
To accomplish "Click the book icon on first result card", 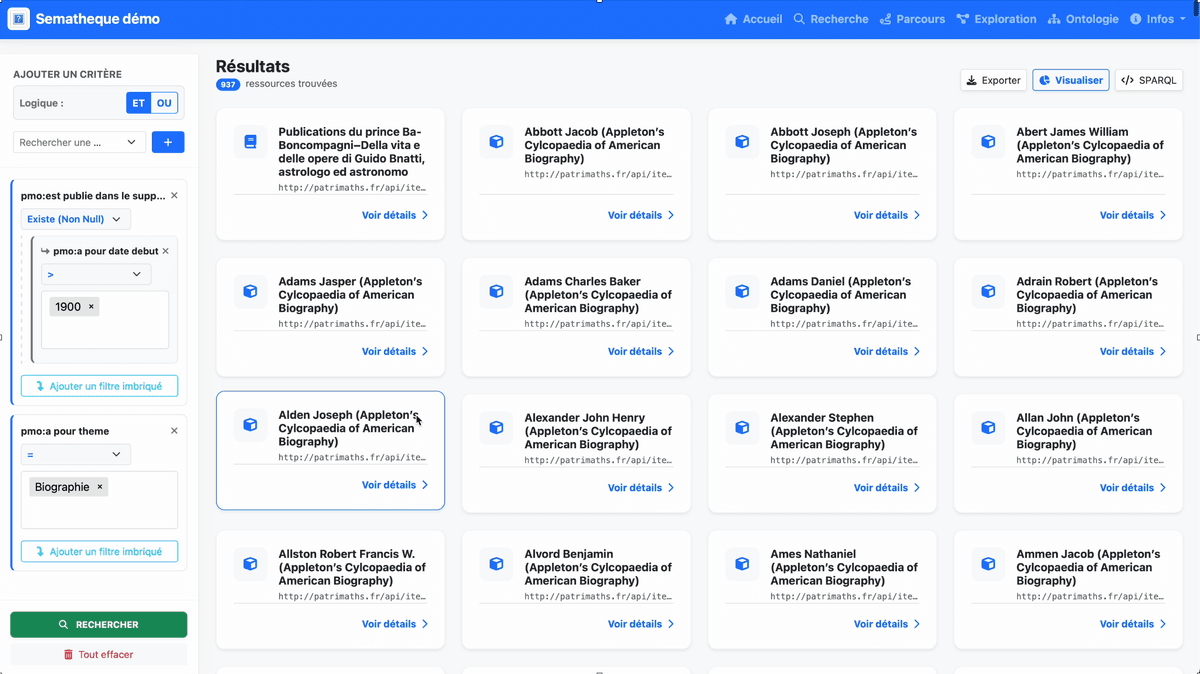I will click(x=250, y=142).
